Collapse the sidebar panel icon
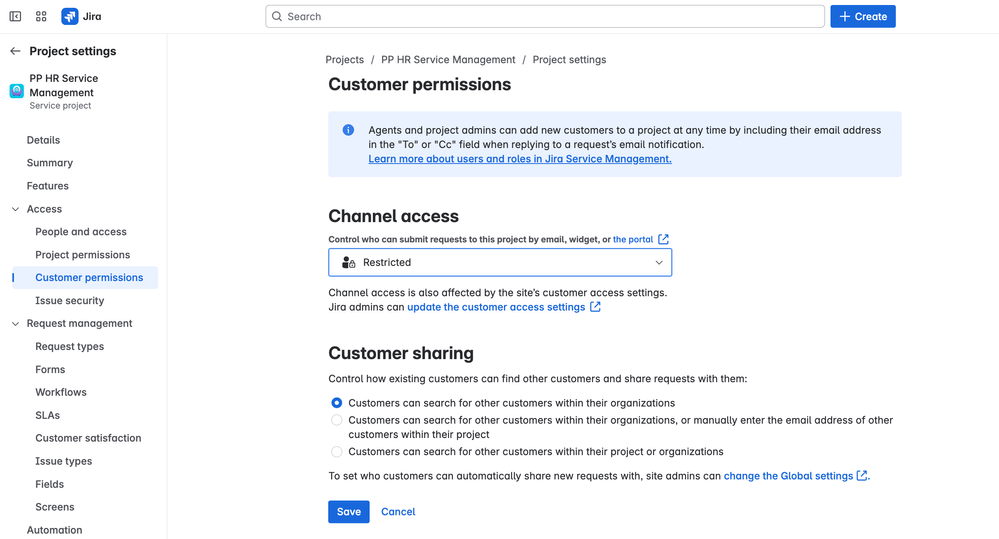The height and width of the screenshot is (539, 999). (x=15, y=16)
